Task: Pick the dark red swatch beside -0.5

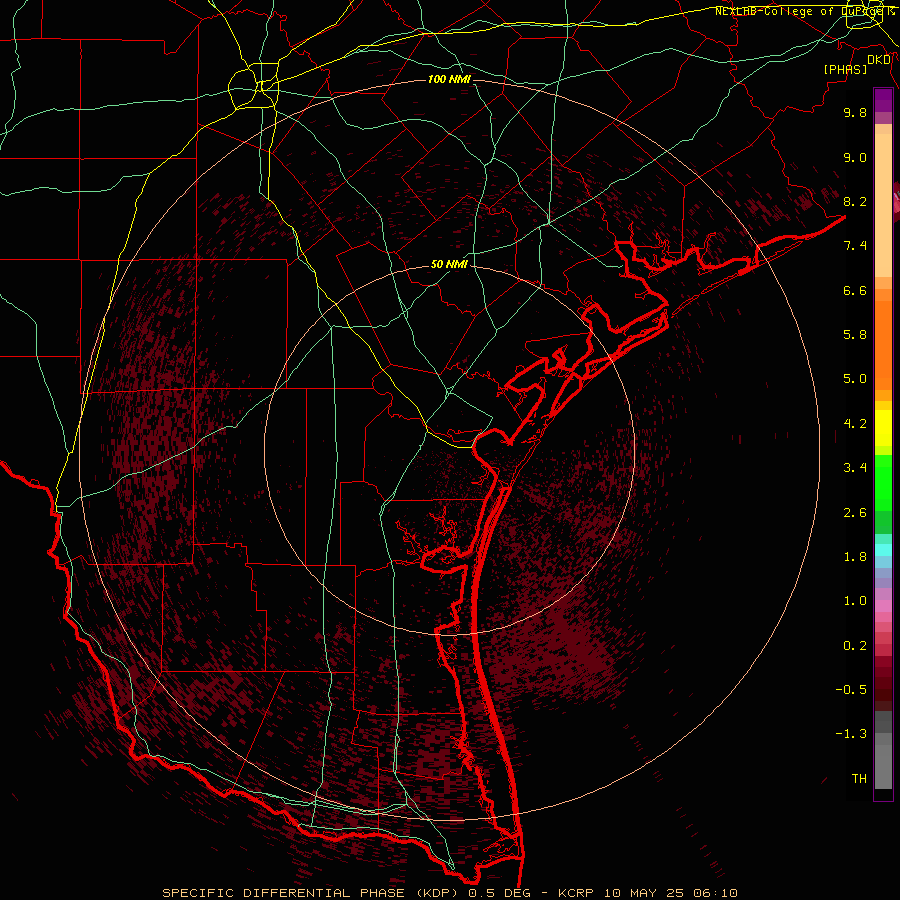Action: tap(883, 690)
